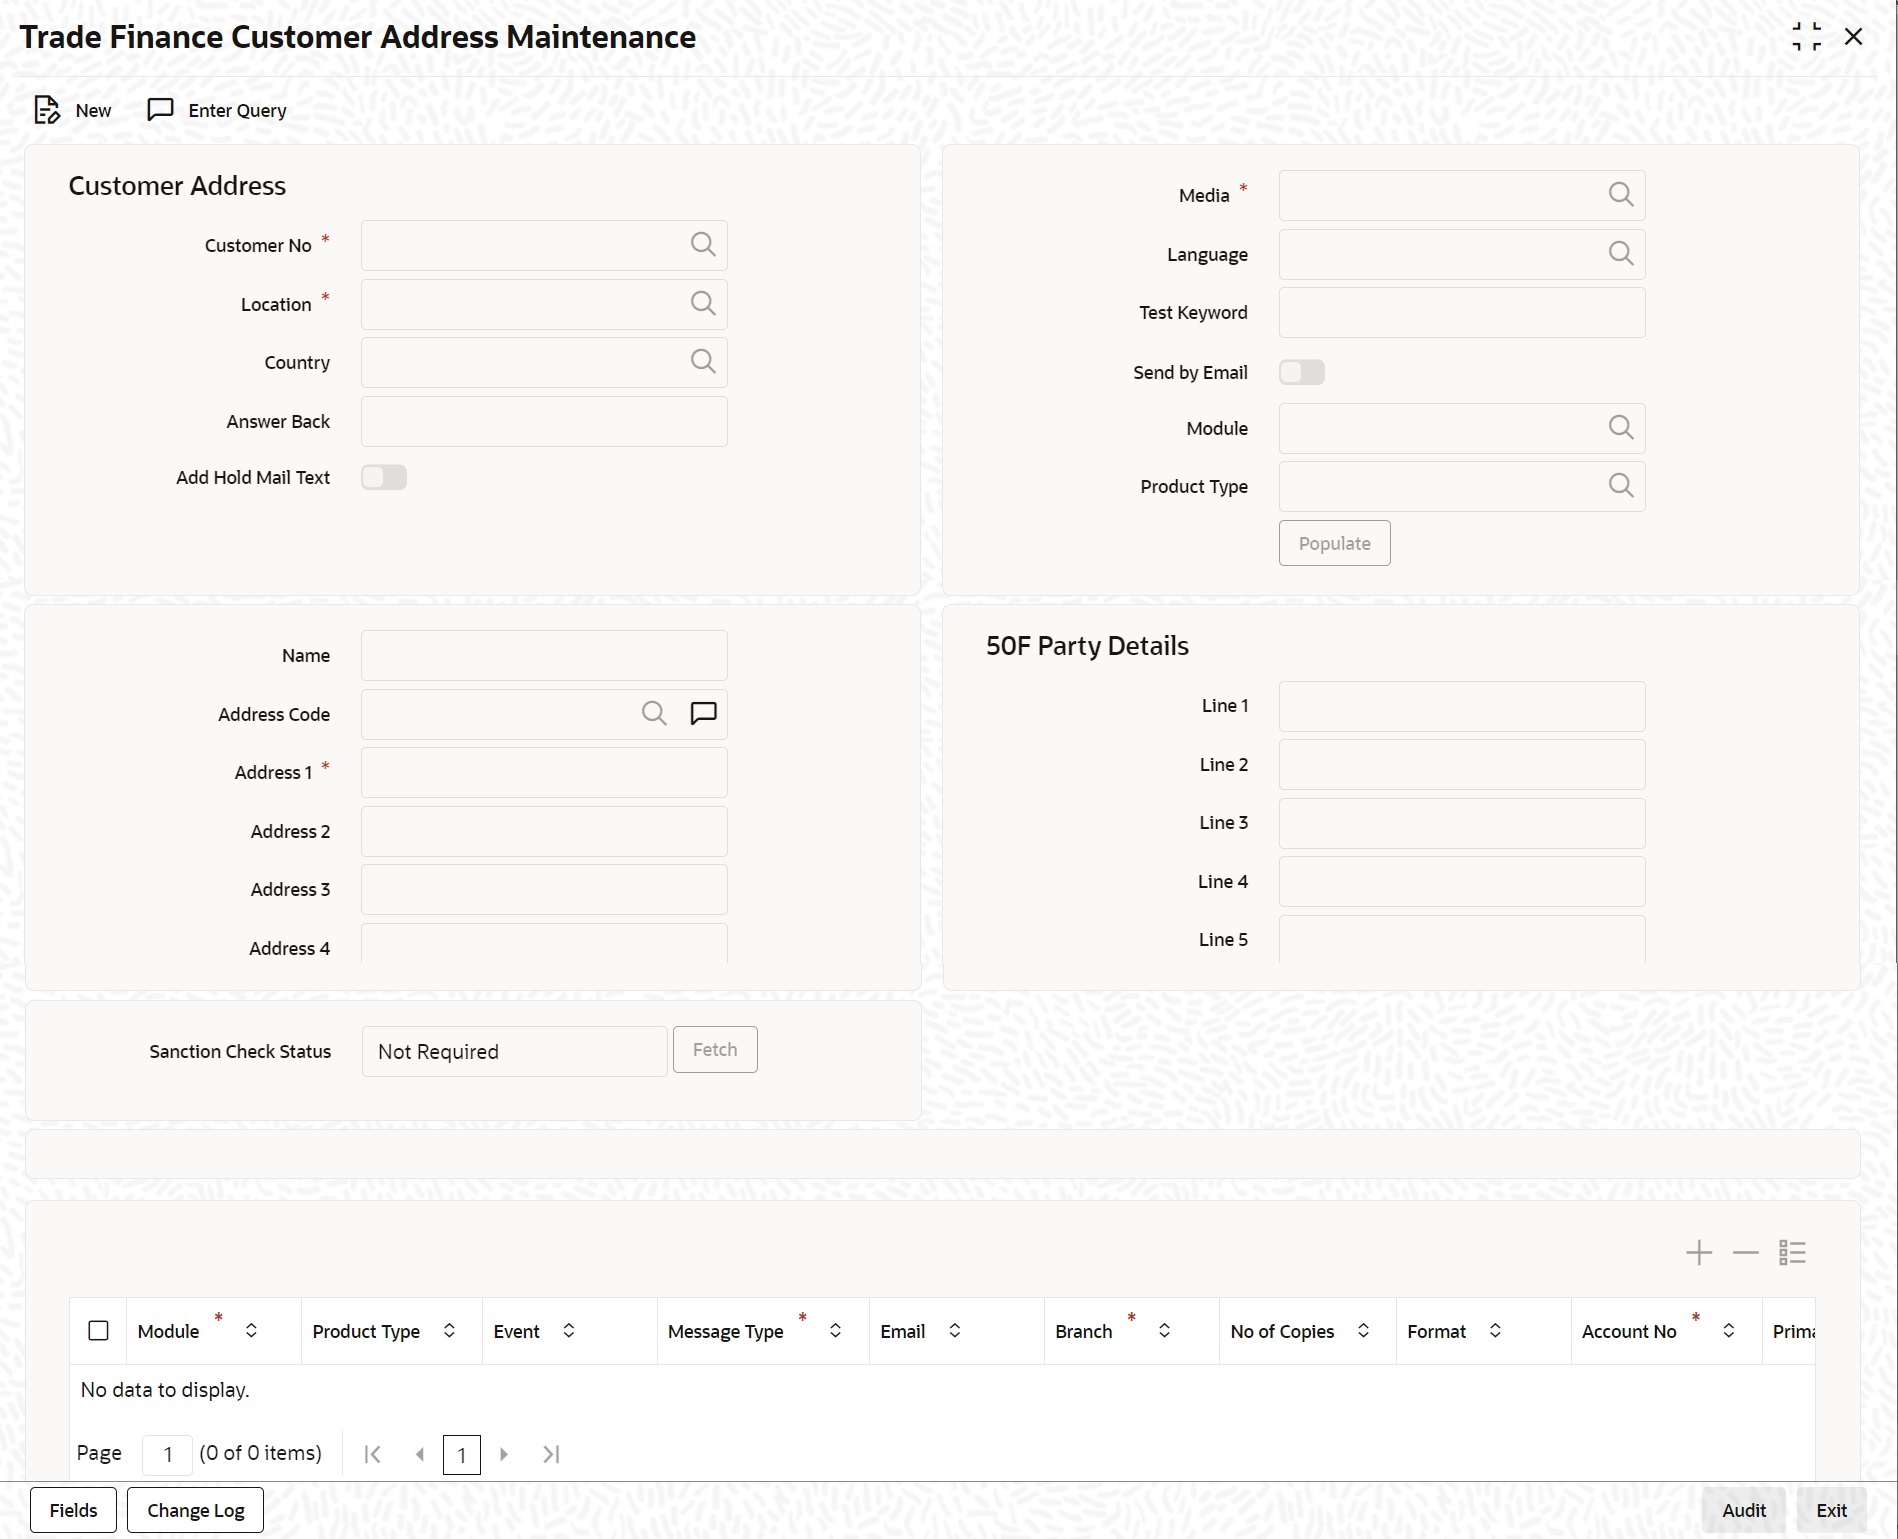Image resolution: width=1898 pixels, height=1539 pixels.
Task: Open Language lookup search icon
Action: pyautogui.click(x=1621, y=254)
